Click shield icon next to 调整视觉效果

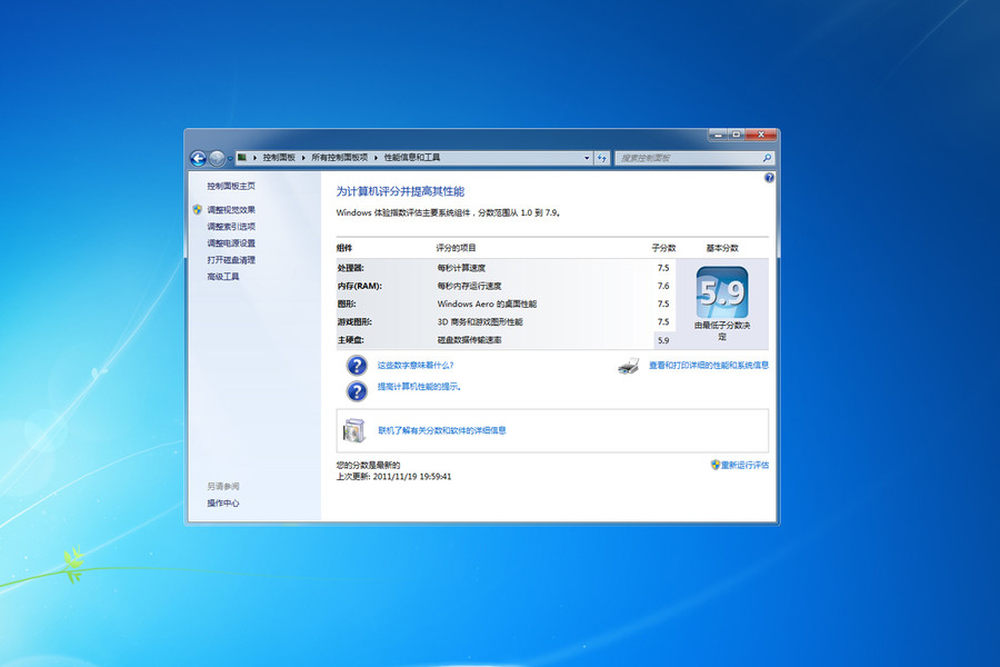pyautogui.click(x=198, y=209)
